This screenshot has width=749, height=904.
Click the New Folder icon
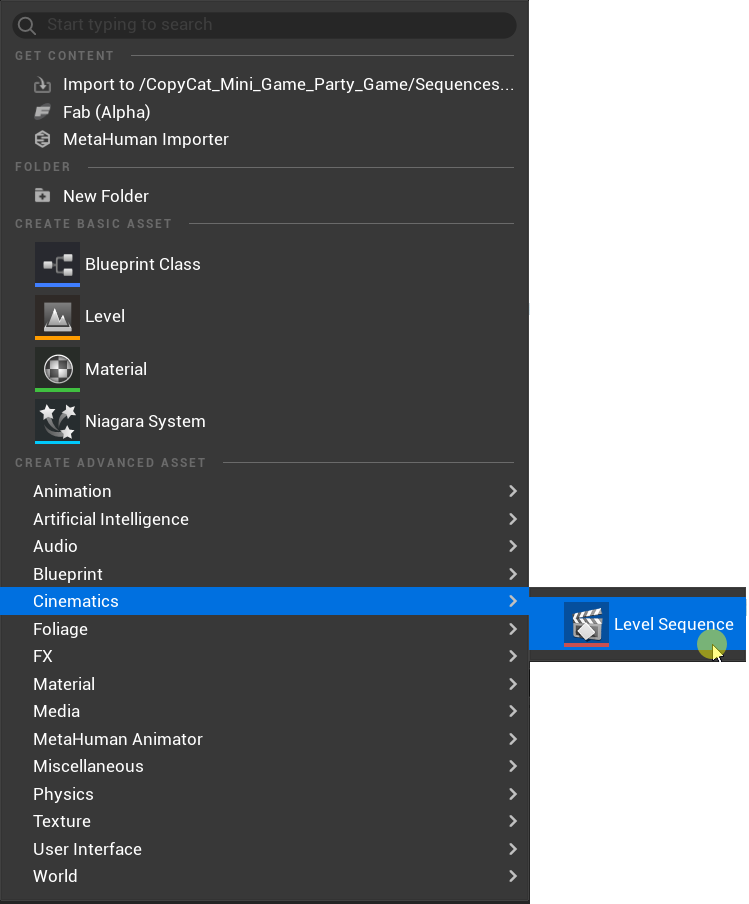[42, 195]
